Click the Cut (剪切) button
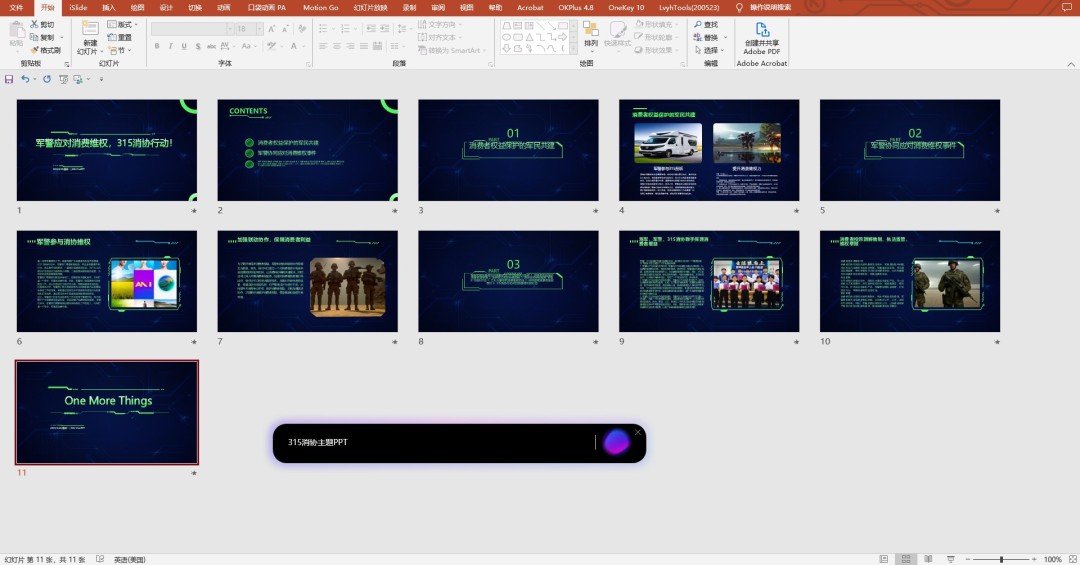This screenshot has width=1080, height=565. (x=42, y=24)
